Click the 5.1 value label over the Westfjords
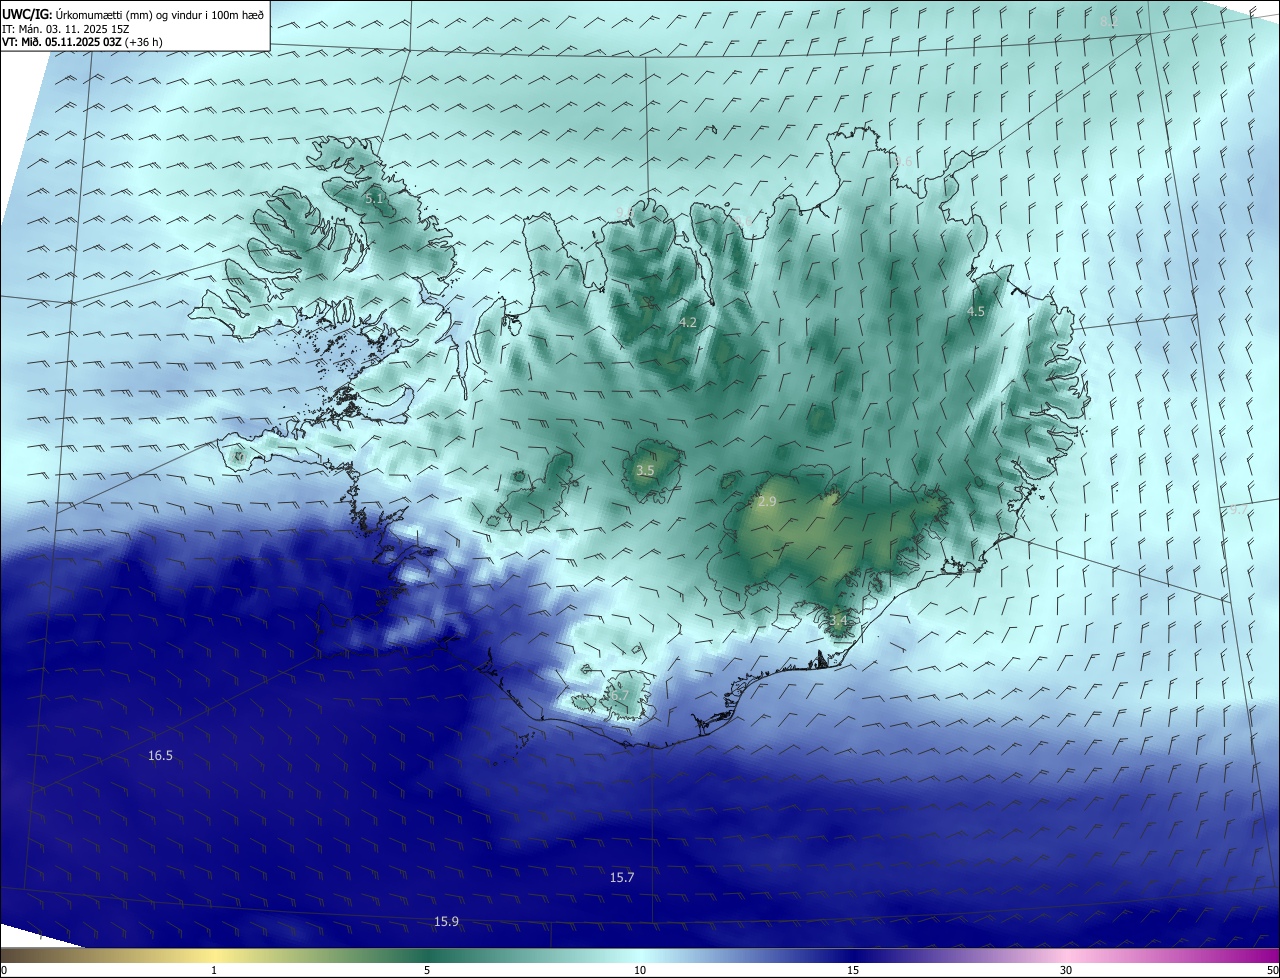The width and height of the screenshot is (1280, 978). [x=375, y=199]
